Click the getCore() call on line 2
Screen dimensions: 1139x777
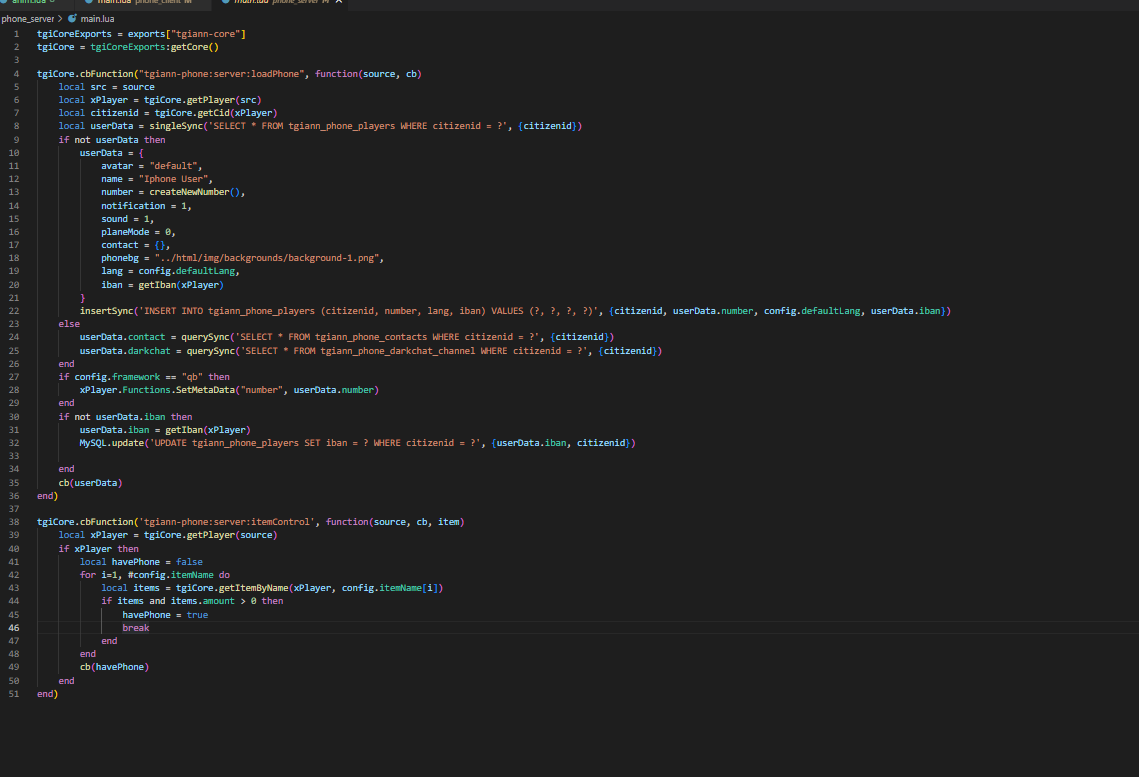pos(195,47)
